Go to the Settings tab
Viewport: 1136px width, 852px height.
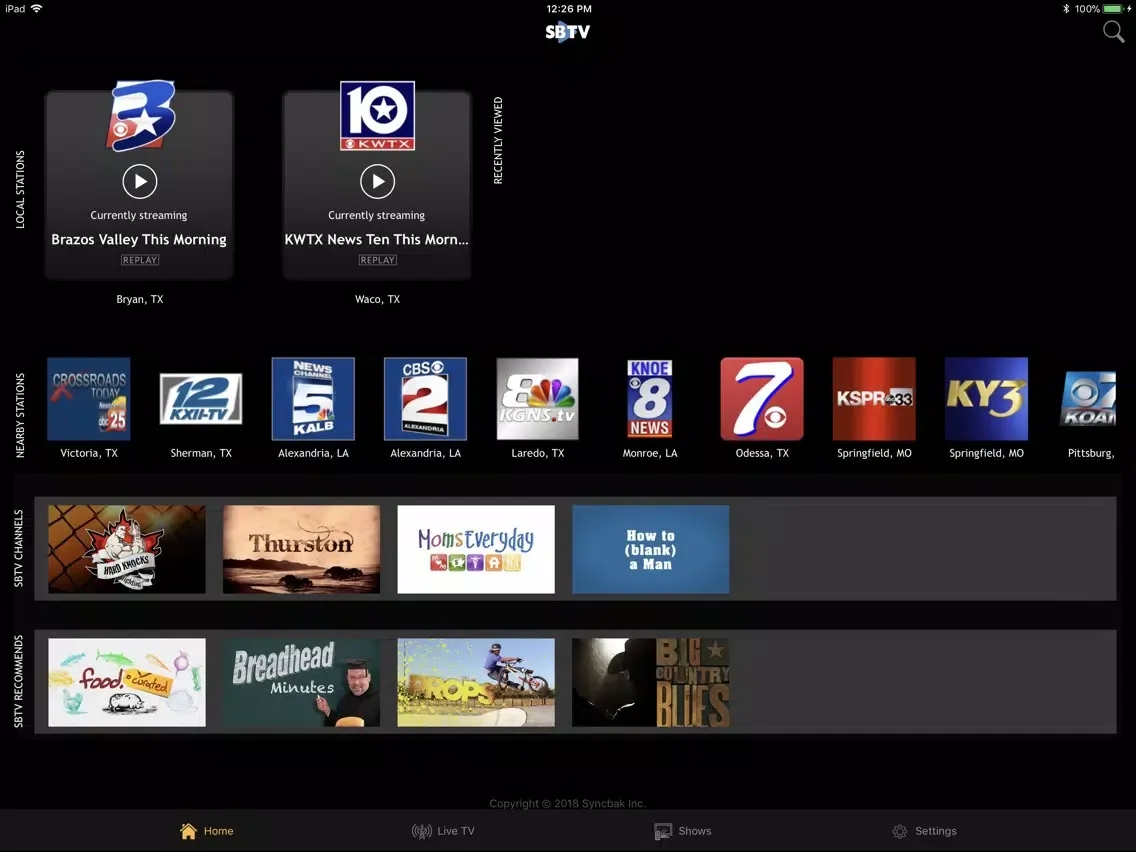click(924, 831)
